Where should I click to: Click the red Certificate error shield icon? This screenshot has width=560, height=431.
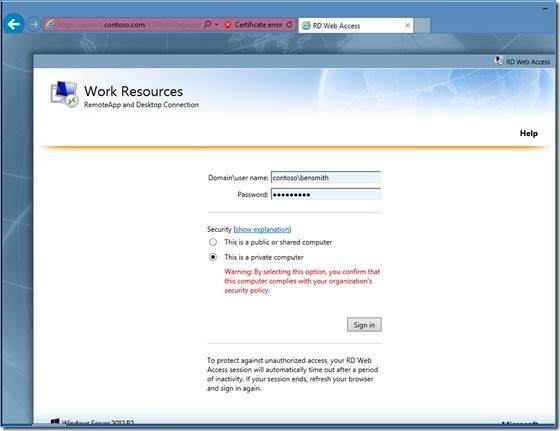[228, 25]
